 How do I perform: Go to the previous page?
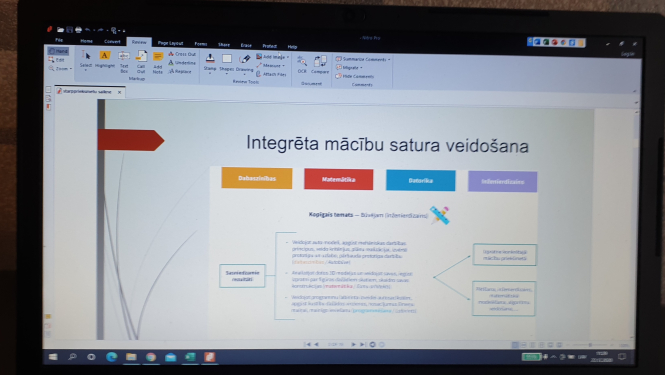[x=316, y=344]
